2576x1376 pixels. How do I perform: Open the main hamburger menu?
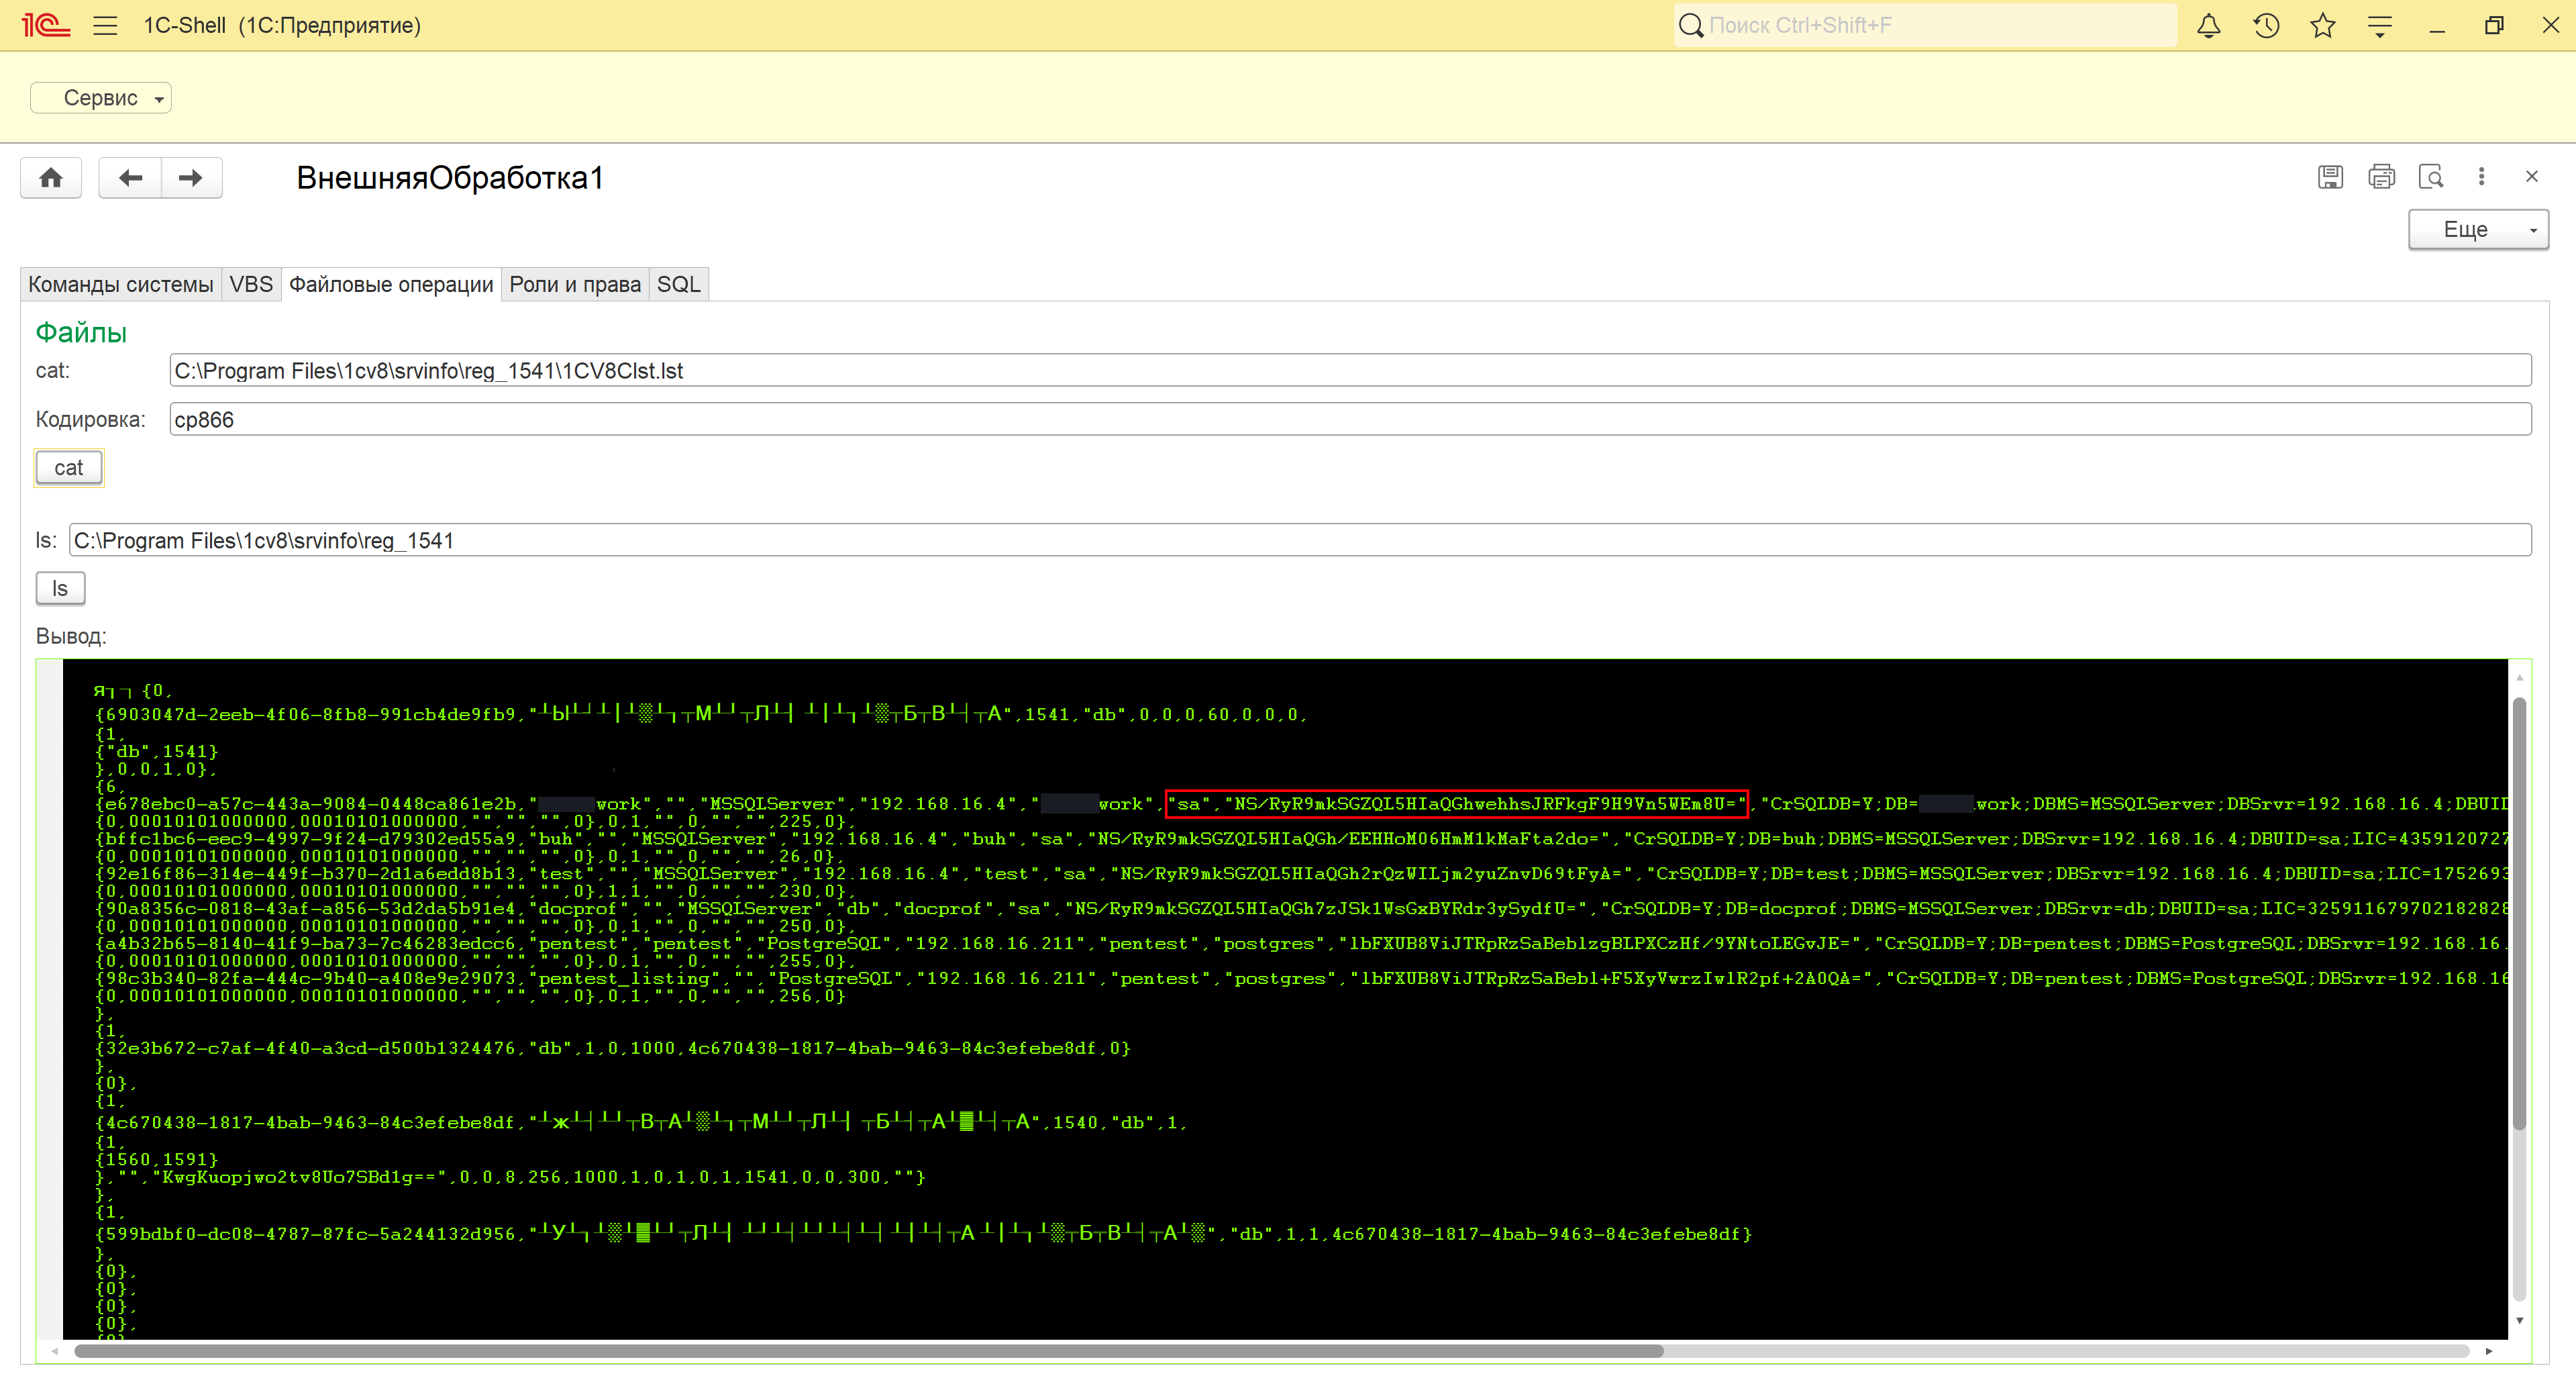105,26
